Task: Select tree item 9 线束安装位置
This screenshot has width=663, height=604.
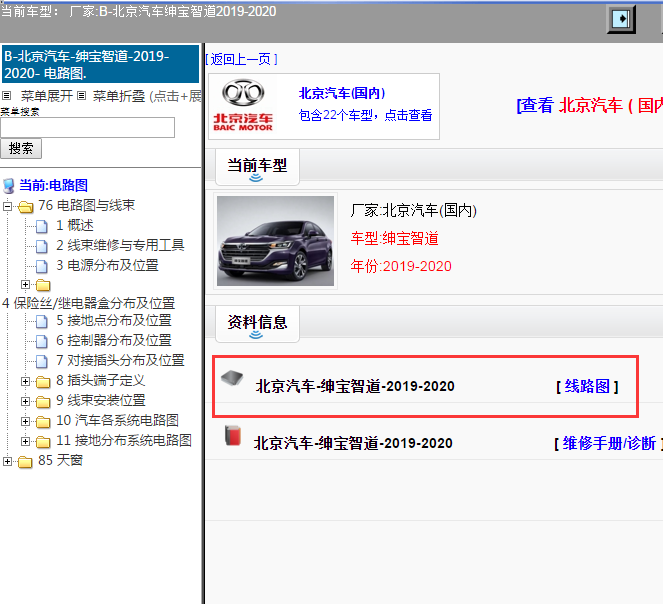Action: [x=101, y=400]
